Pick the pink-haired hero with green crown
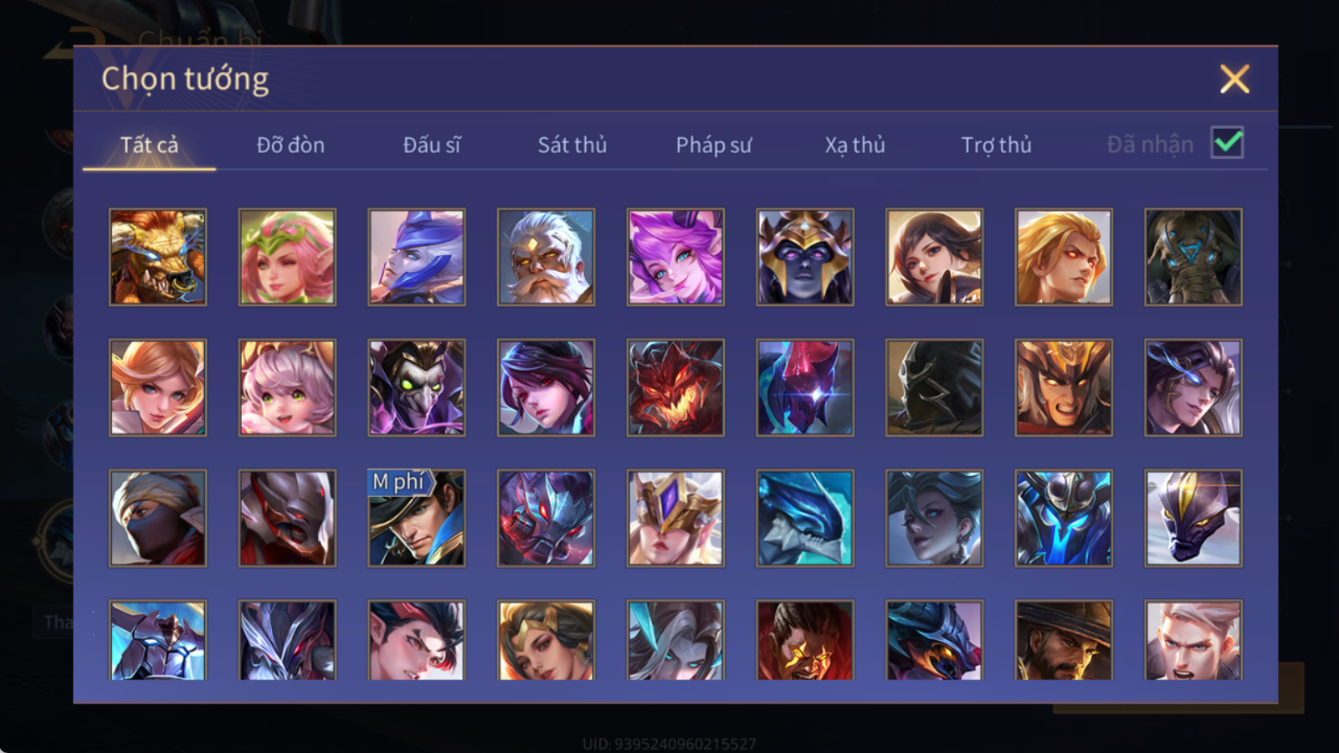 tap(287, 257)
